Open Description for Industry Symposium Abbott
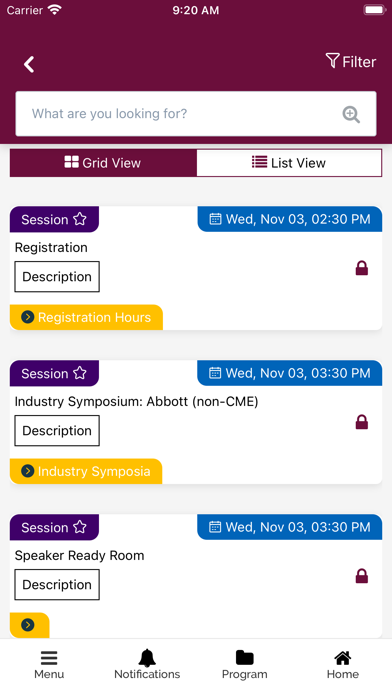Viewport: 392px width, 696px height. coord(57,431)
